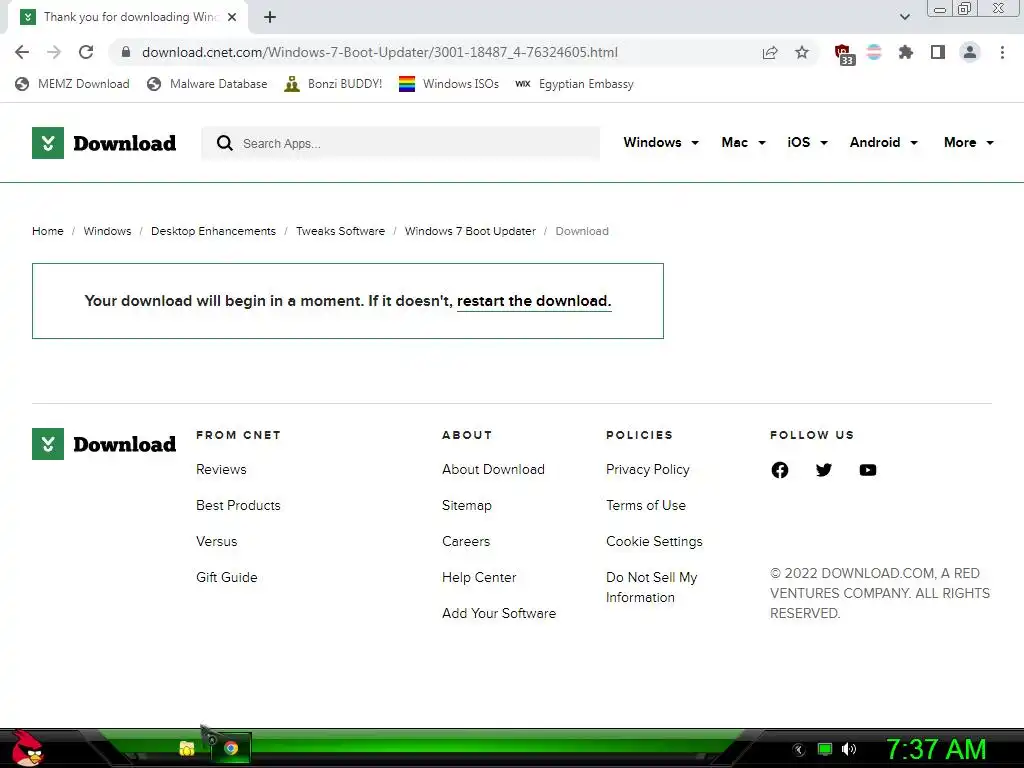Open the Help Center footer link

[x=479, y=577]
